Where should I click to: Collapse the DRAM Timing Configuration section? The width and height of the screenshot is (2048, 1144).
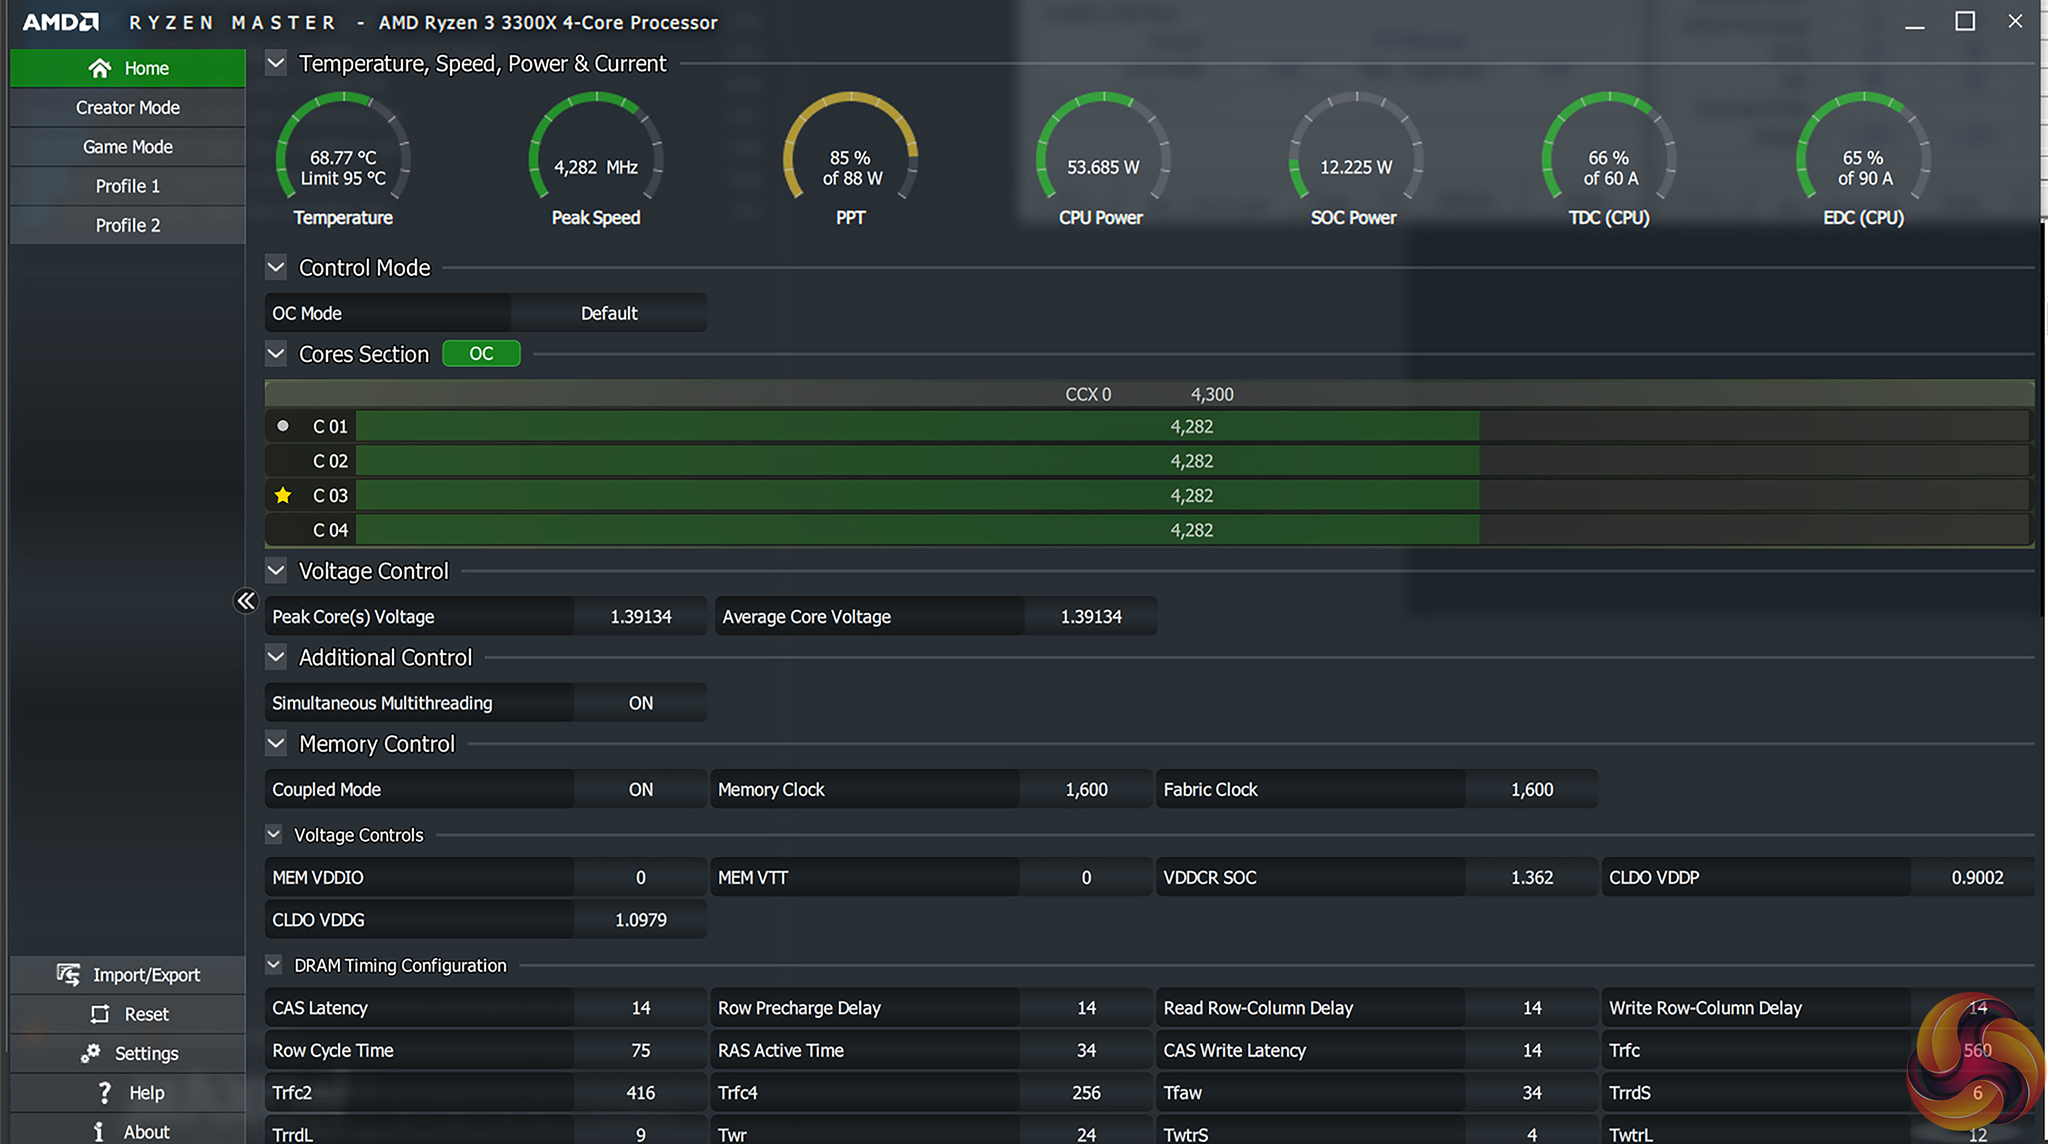coord(273,965)
